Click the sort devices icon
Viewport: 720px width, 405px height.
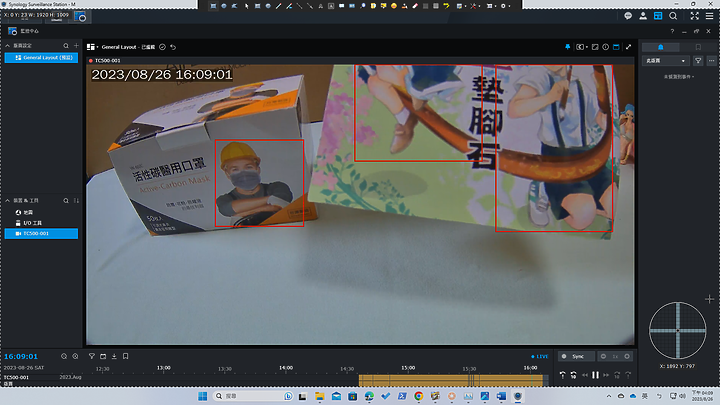[76, 201]
